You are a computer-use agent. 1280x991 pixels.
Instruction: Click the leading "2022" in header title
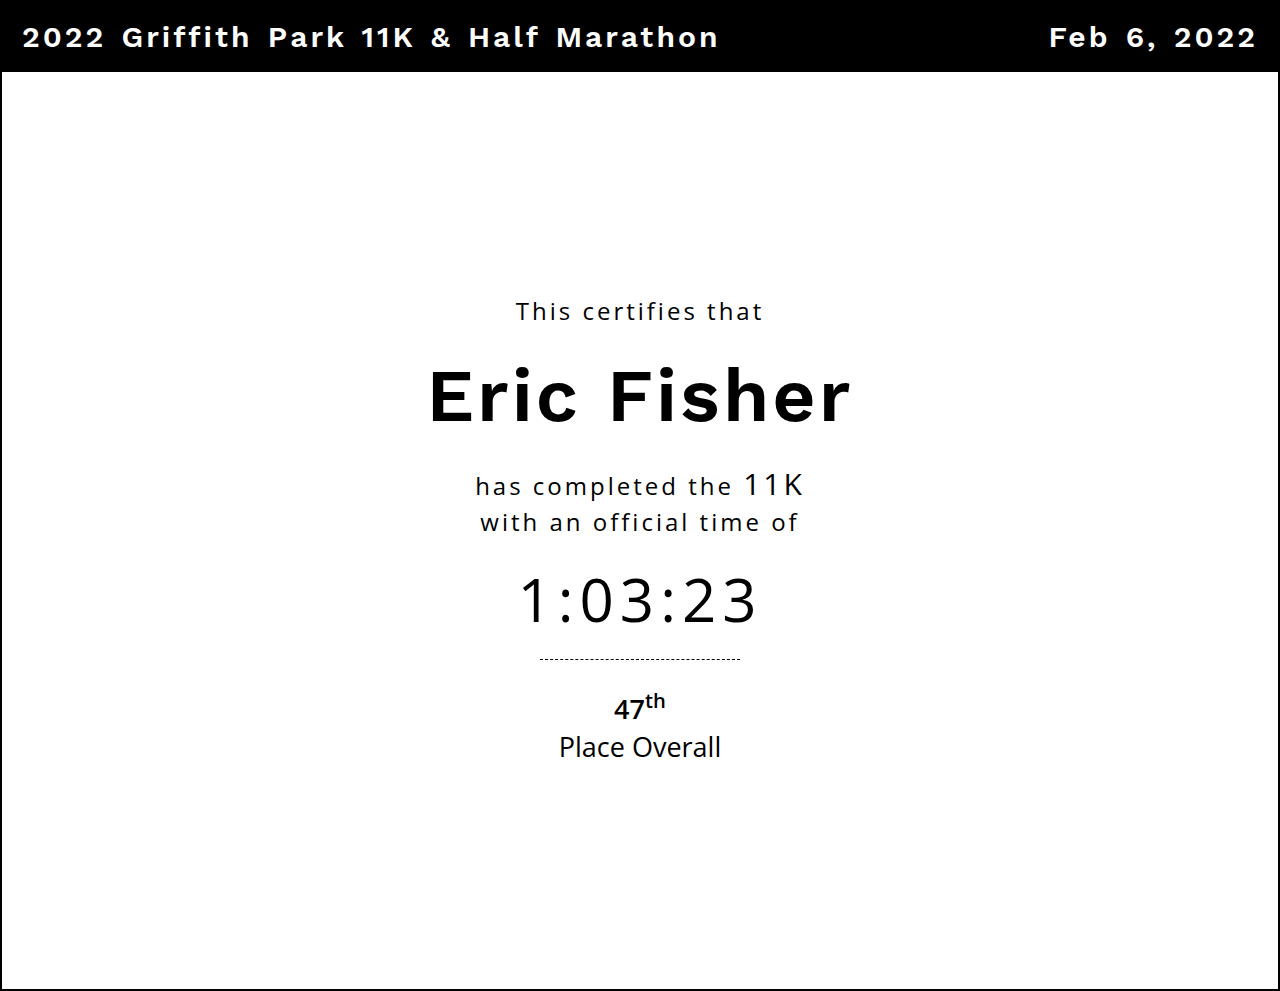click(63, 38)
